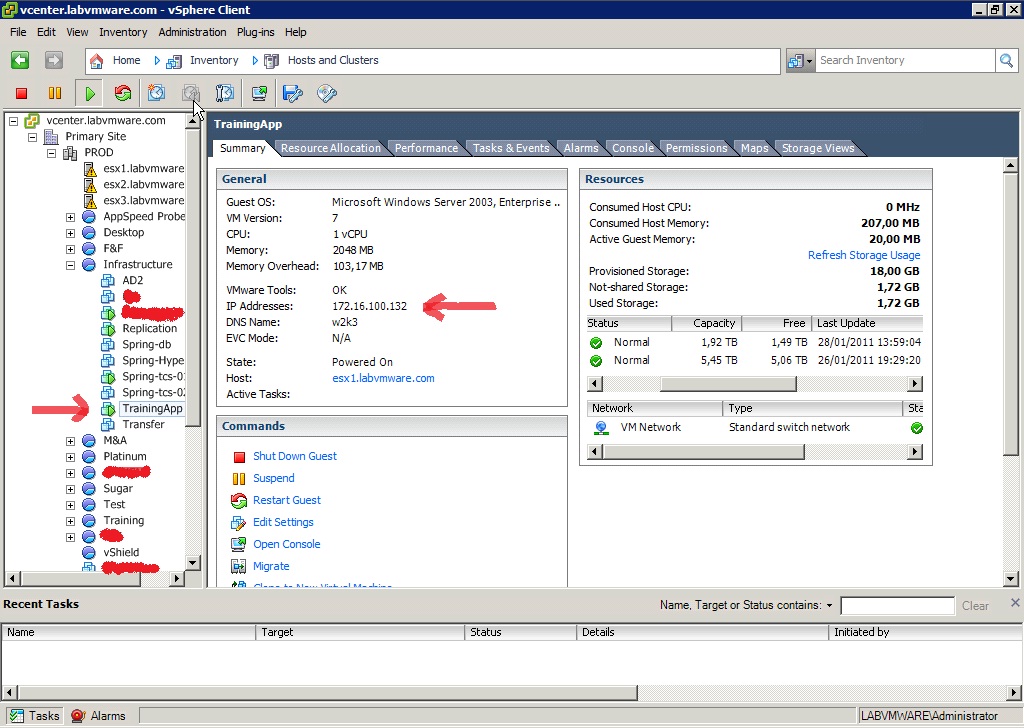Expand the Training resource pool
The image size is (1024, 728).
[70, 521]
